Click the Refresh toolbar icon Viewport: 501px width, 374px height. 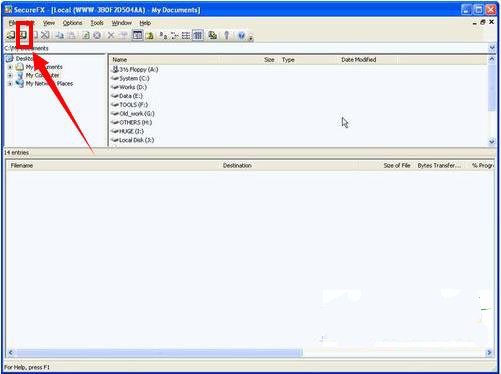[86, 35]
